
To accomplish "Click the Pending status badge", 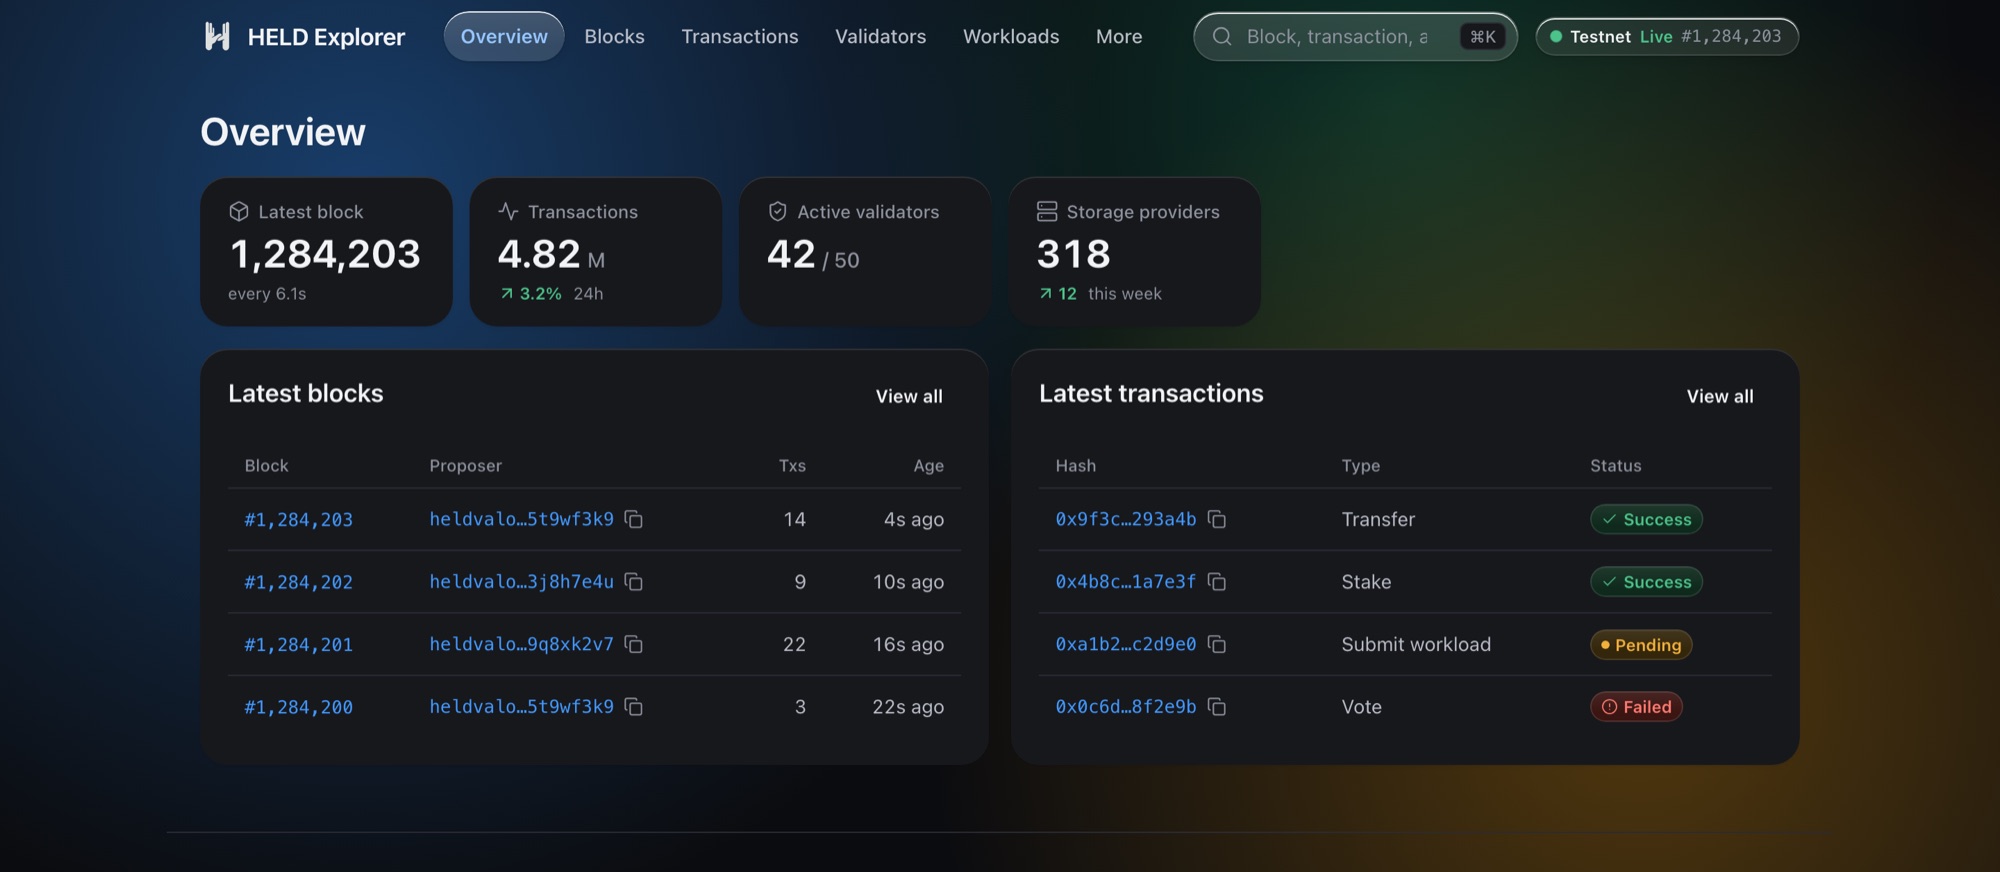I will [x=1641, y=645].
